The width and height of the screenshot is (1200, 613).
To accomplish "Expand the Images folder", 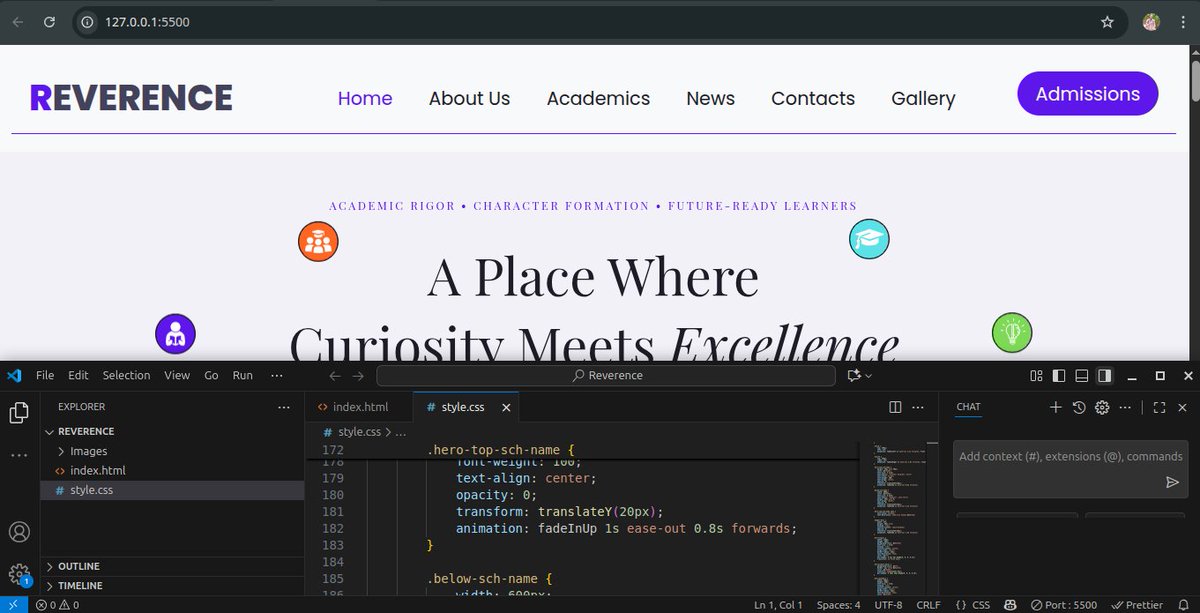I will tap(88, 451).
